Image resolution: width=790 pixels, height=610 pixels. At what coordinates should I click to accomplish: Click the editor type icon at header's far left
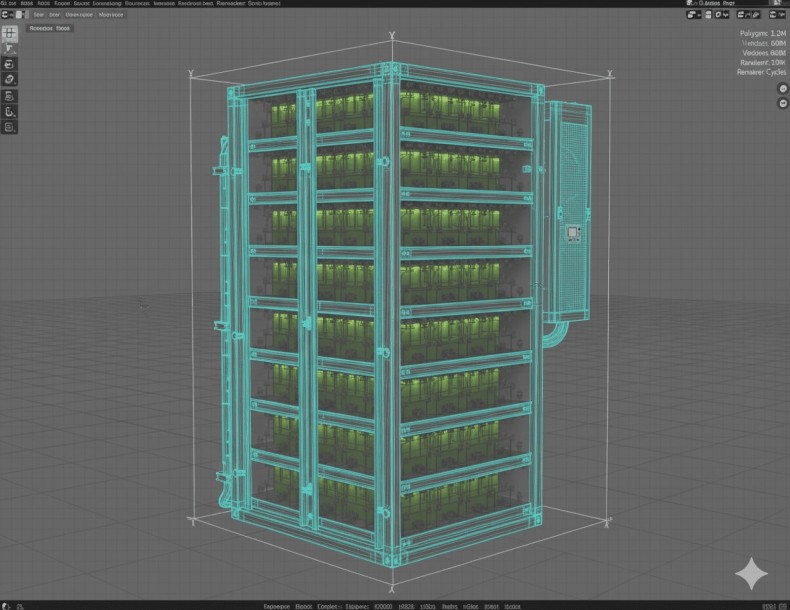pos(7,15)
